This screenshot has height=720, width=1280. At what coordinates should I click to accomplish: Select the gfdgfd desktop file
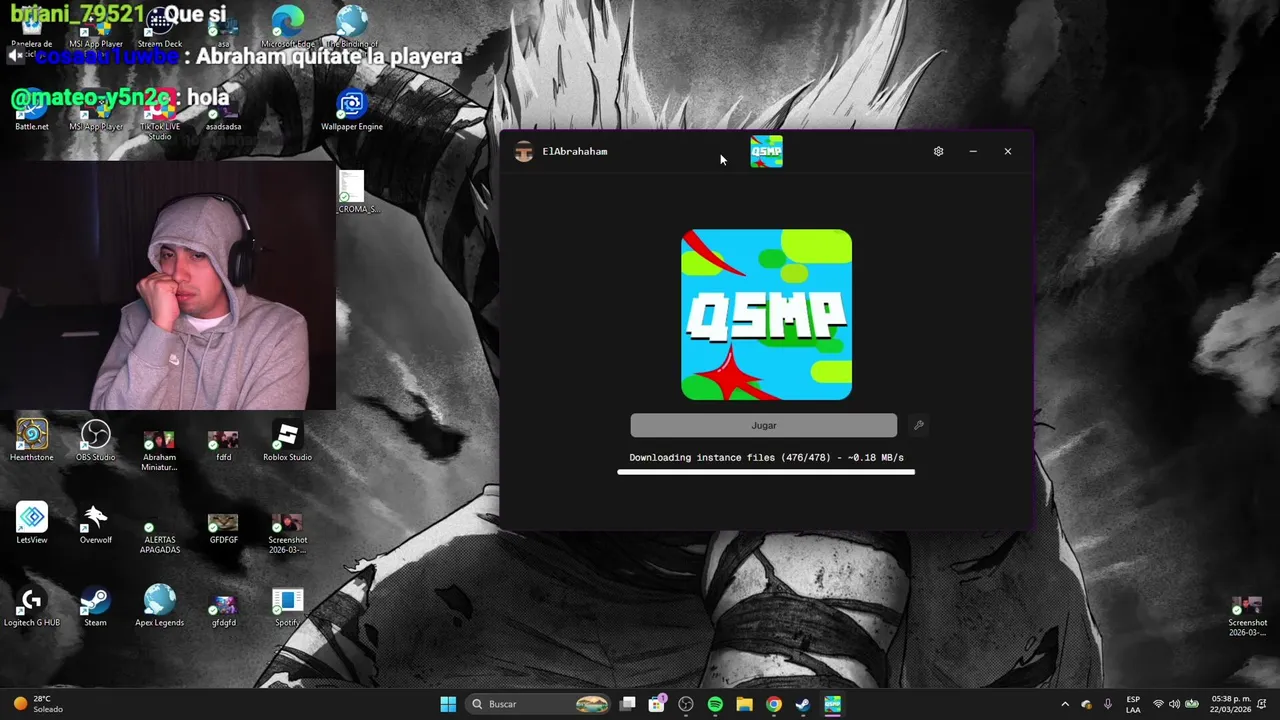pyautogui.click(x=223, y=611)
